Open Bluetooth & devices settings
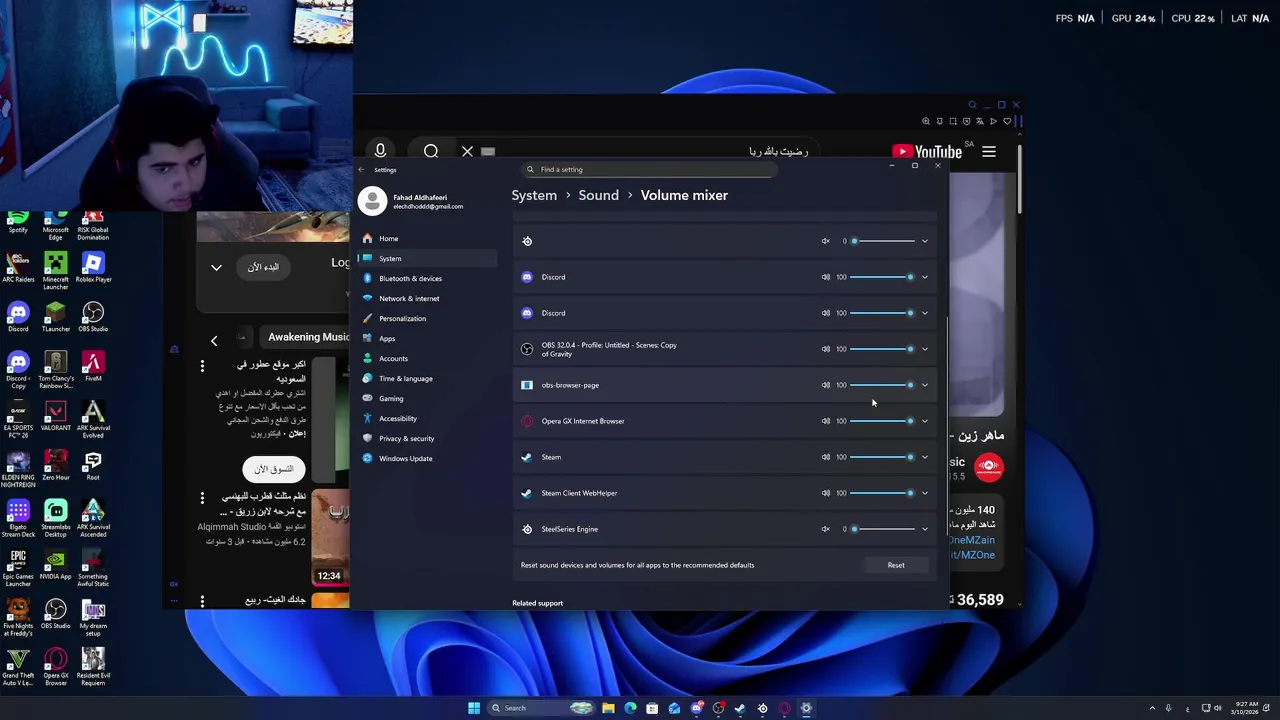The height and width of the screenshot is (720, 1280). 427,278
